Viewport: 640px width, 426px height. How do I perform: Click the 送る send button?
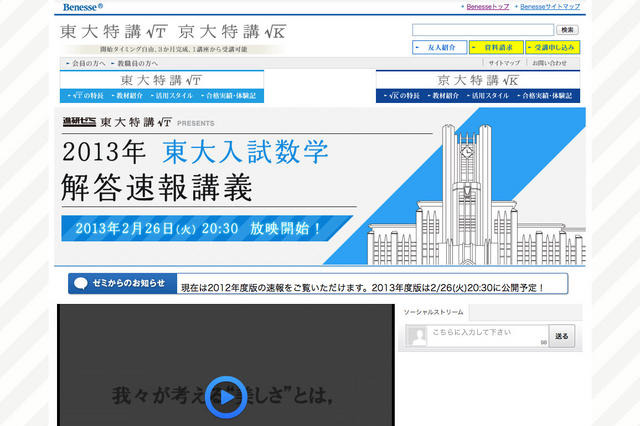pos(562,336)
